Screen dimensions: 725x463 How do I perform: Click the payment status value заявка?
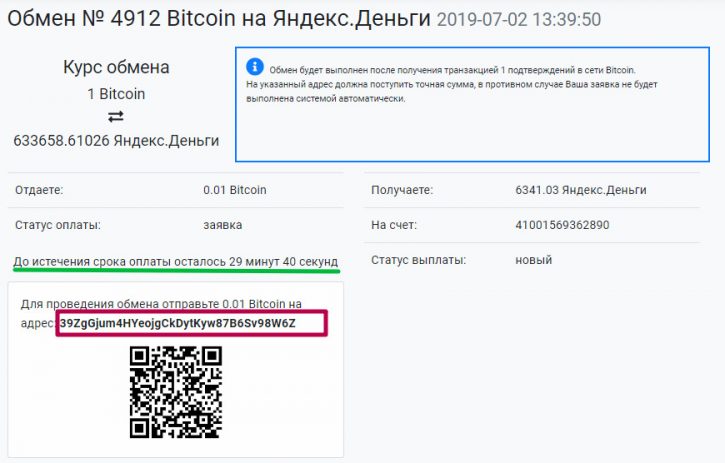(222, 225)
